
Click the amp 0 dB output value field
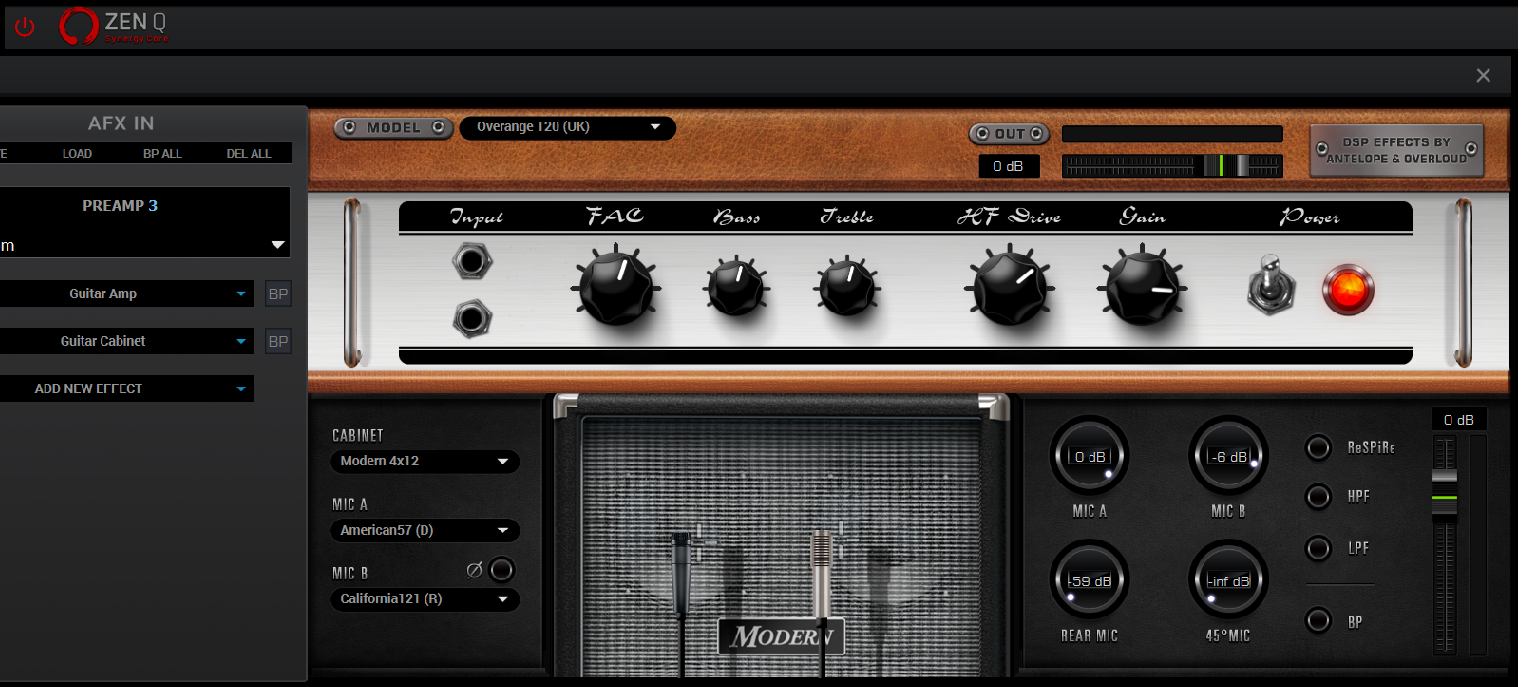pos(1009,167)
